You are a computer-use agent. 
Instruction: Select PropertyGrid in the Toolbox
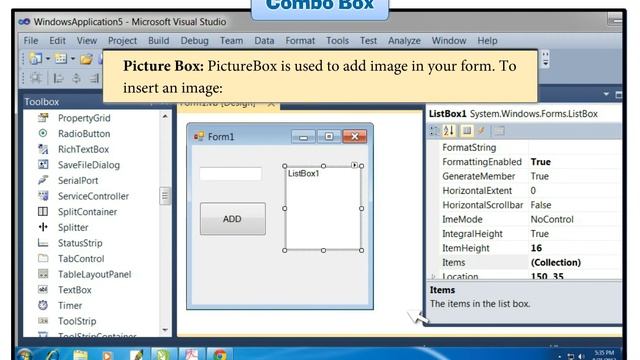[x=84, y=118]
